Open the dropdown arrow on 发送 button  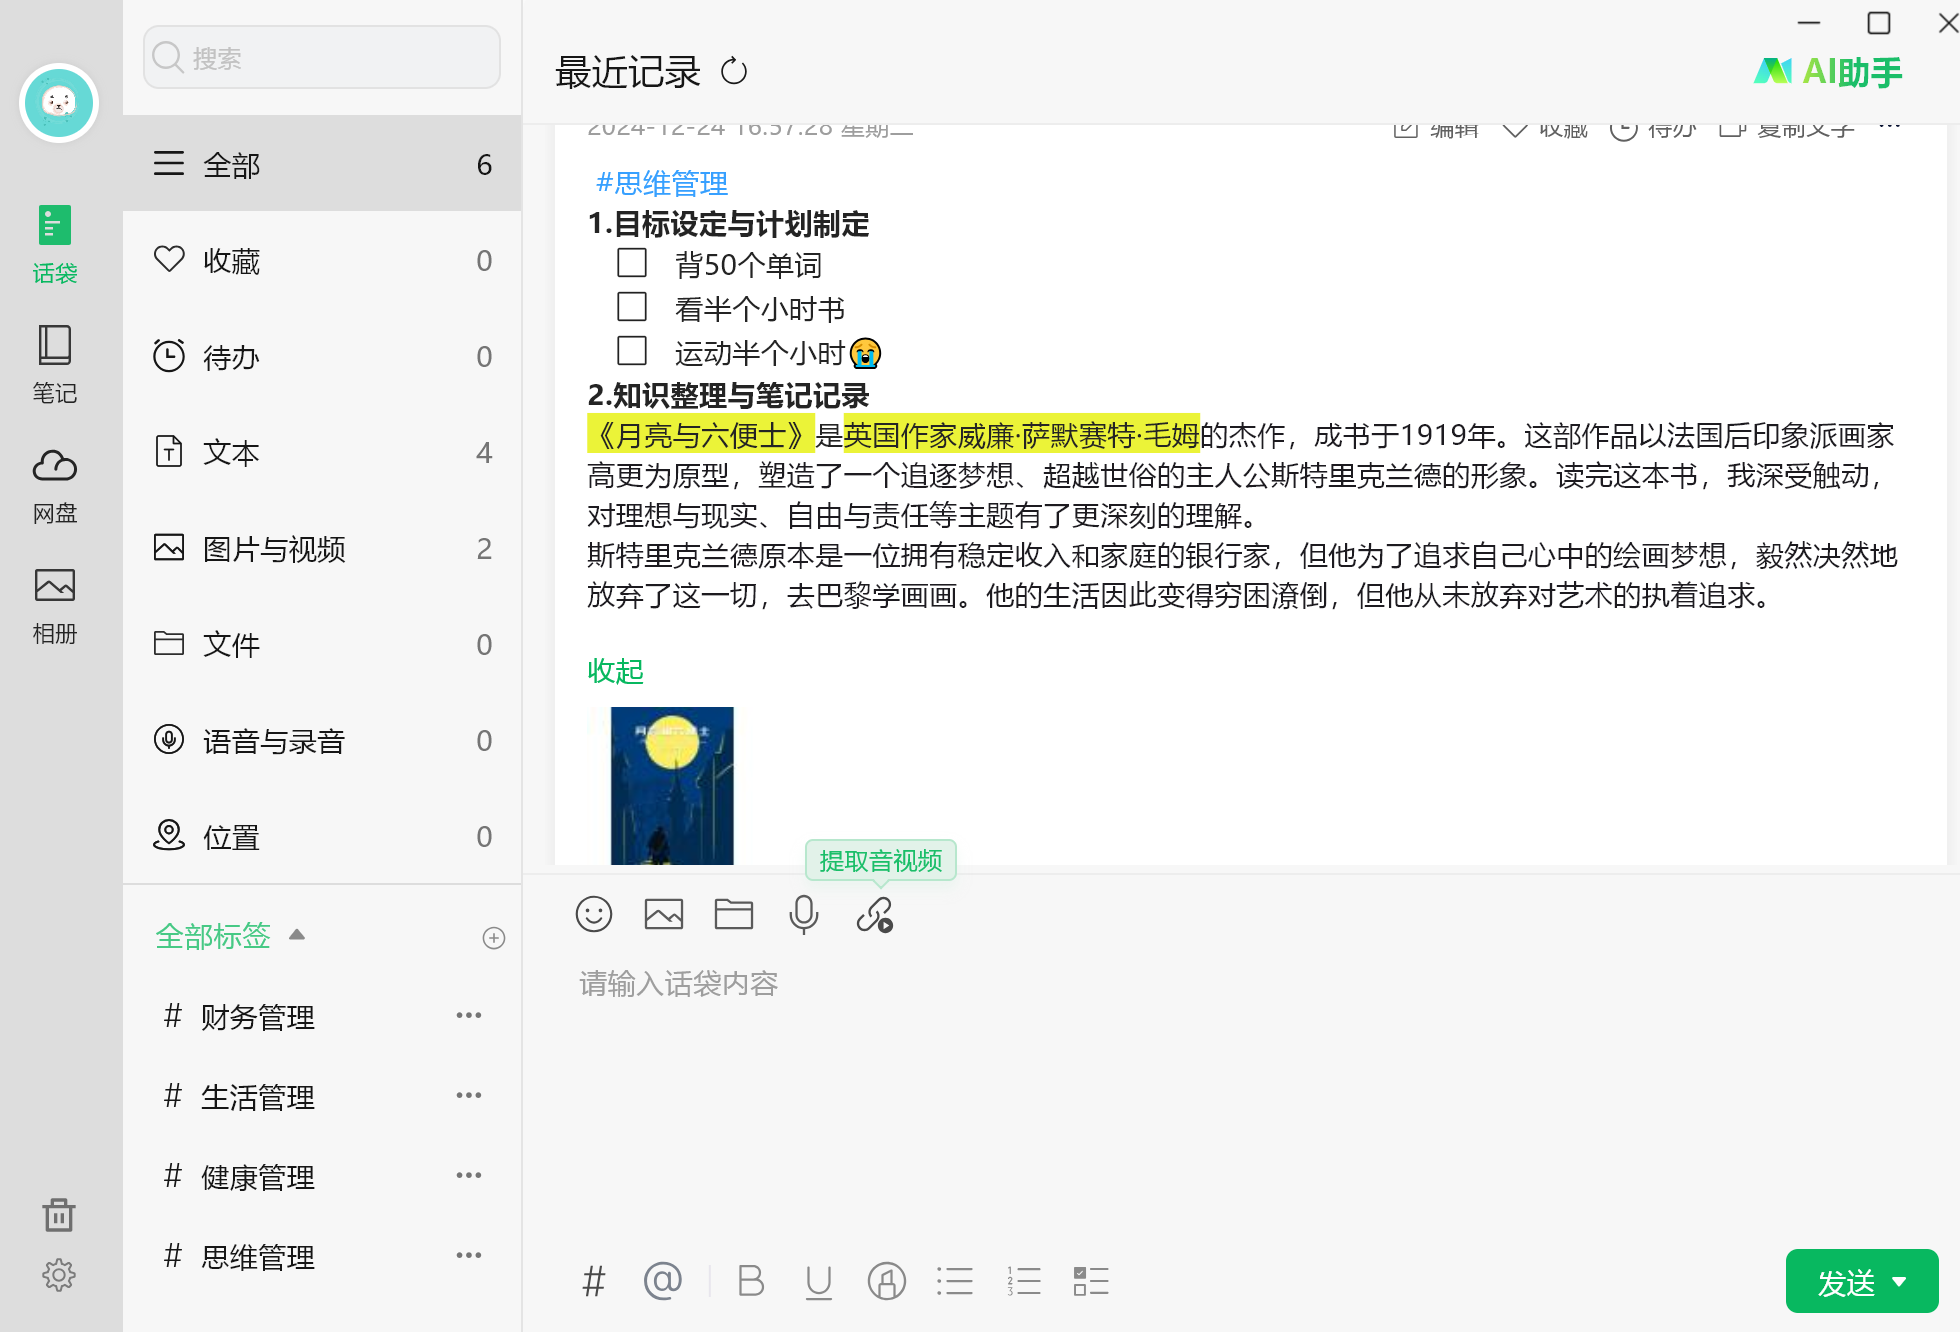[x=1899, y=1281]
